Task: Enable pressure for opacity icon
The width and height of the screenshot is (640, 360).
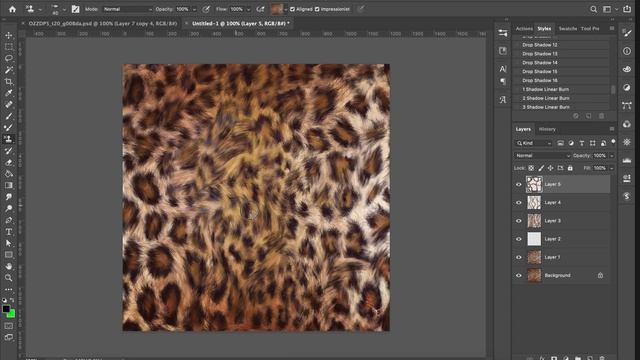Action: pos(207,9)
